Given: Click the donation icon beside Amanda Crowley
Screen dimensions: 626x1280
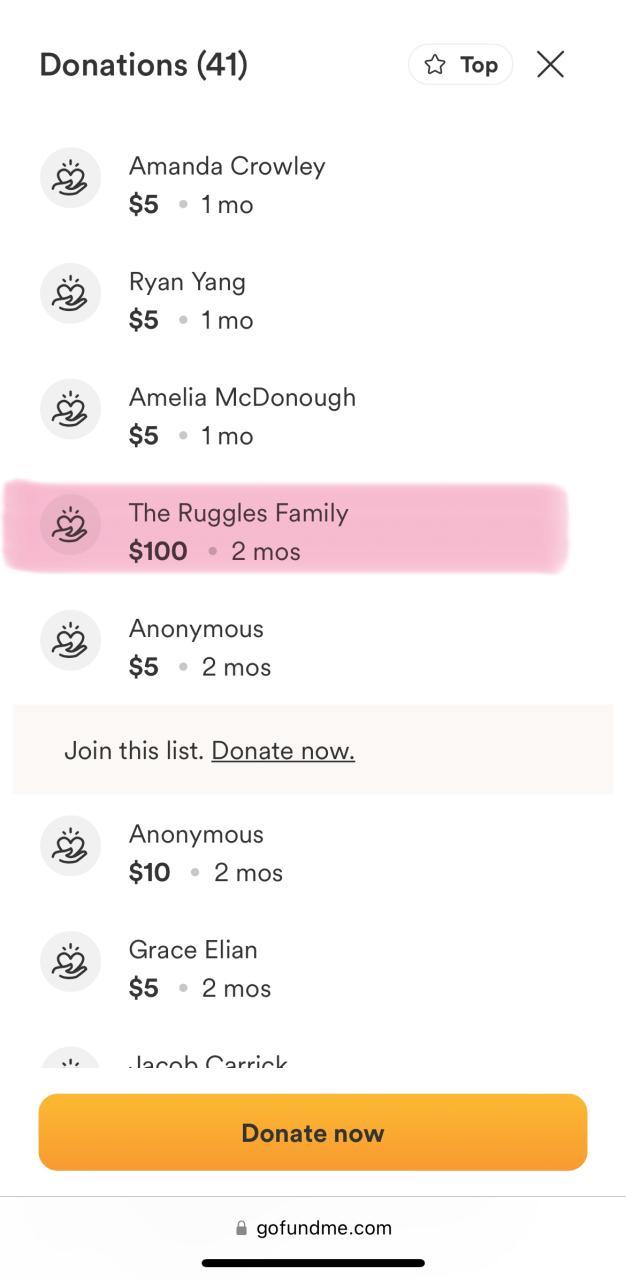Looking at the screenshot, I should (70, 178).
